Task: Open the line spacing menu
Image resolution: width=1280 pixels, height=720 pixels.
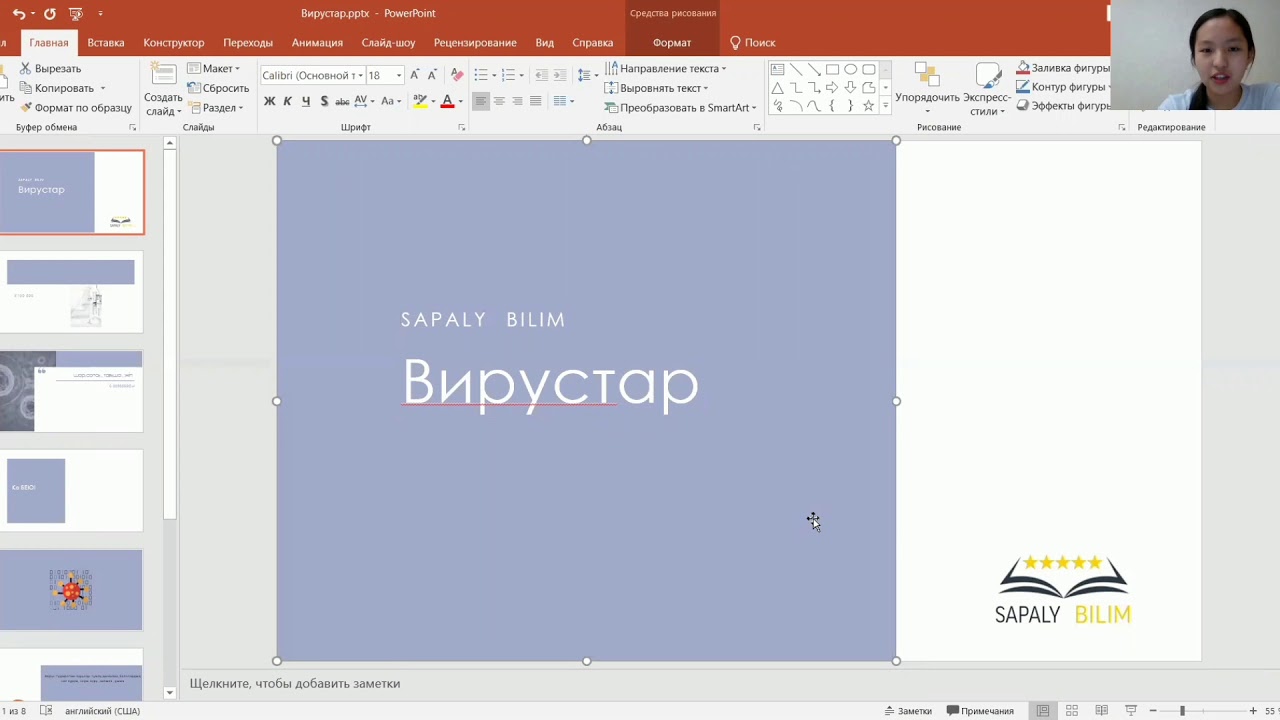Action: coord(587,75)
